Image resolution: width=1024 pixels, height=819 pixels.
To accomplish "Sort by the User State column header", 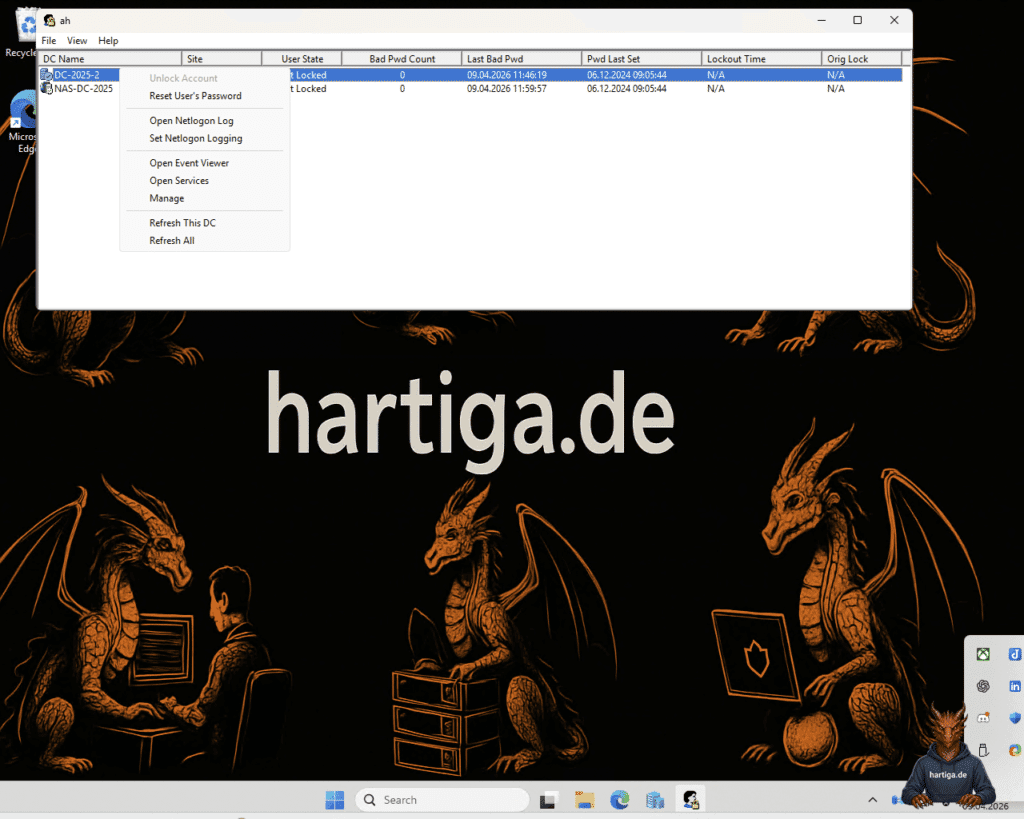I will 302,59.
